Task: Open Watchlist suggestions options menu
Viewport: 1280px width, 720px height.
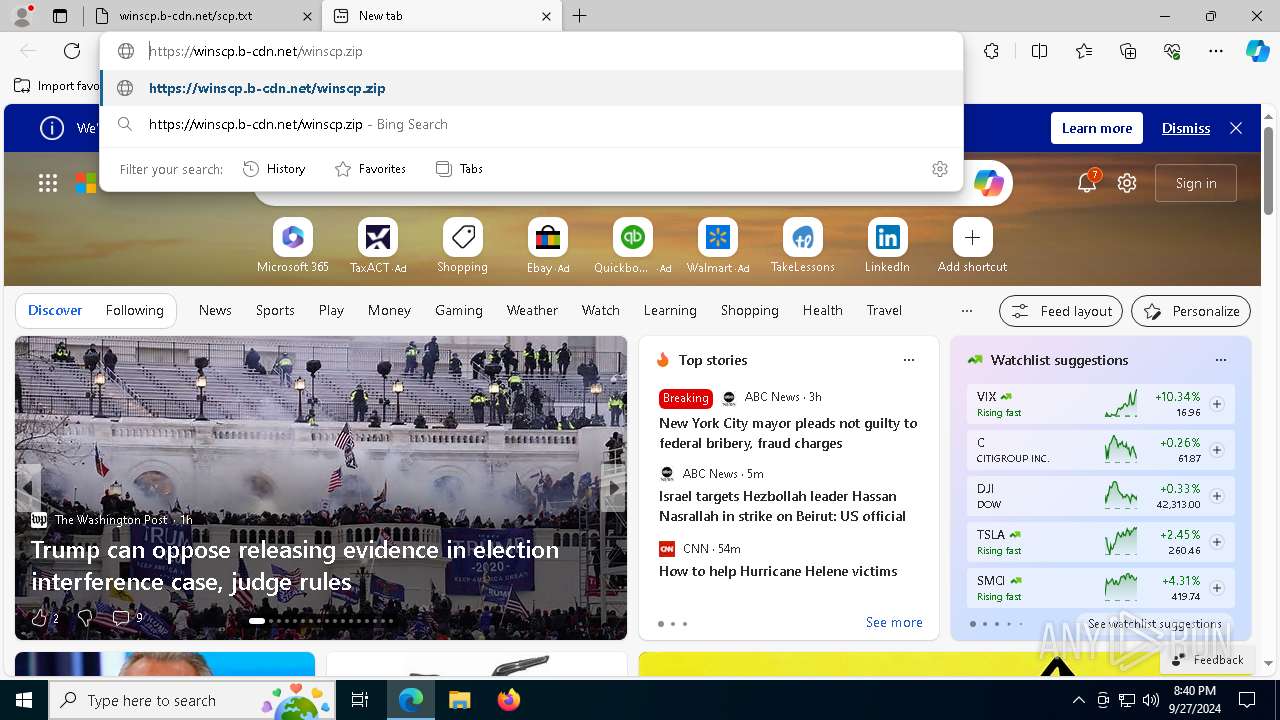Action: 1220,360
